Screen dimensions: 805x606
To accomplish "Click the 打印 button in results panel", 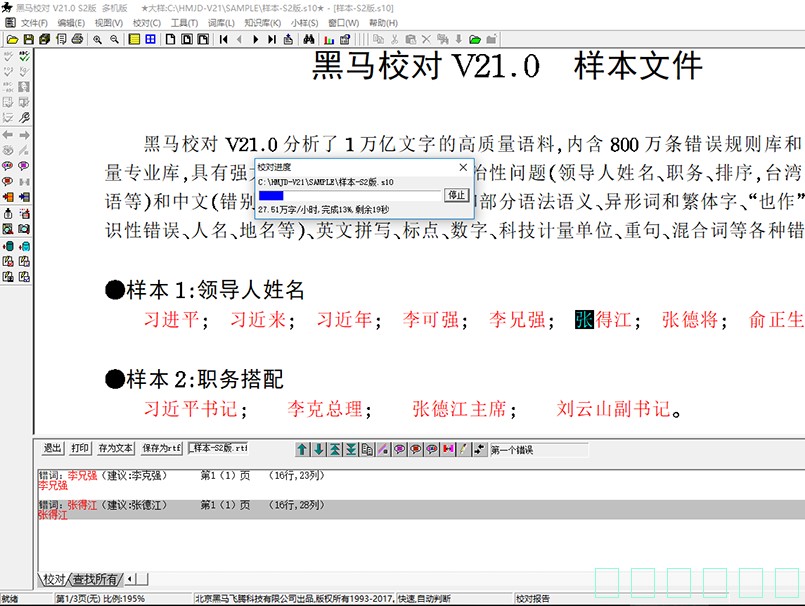I will click(80, 448).
